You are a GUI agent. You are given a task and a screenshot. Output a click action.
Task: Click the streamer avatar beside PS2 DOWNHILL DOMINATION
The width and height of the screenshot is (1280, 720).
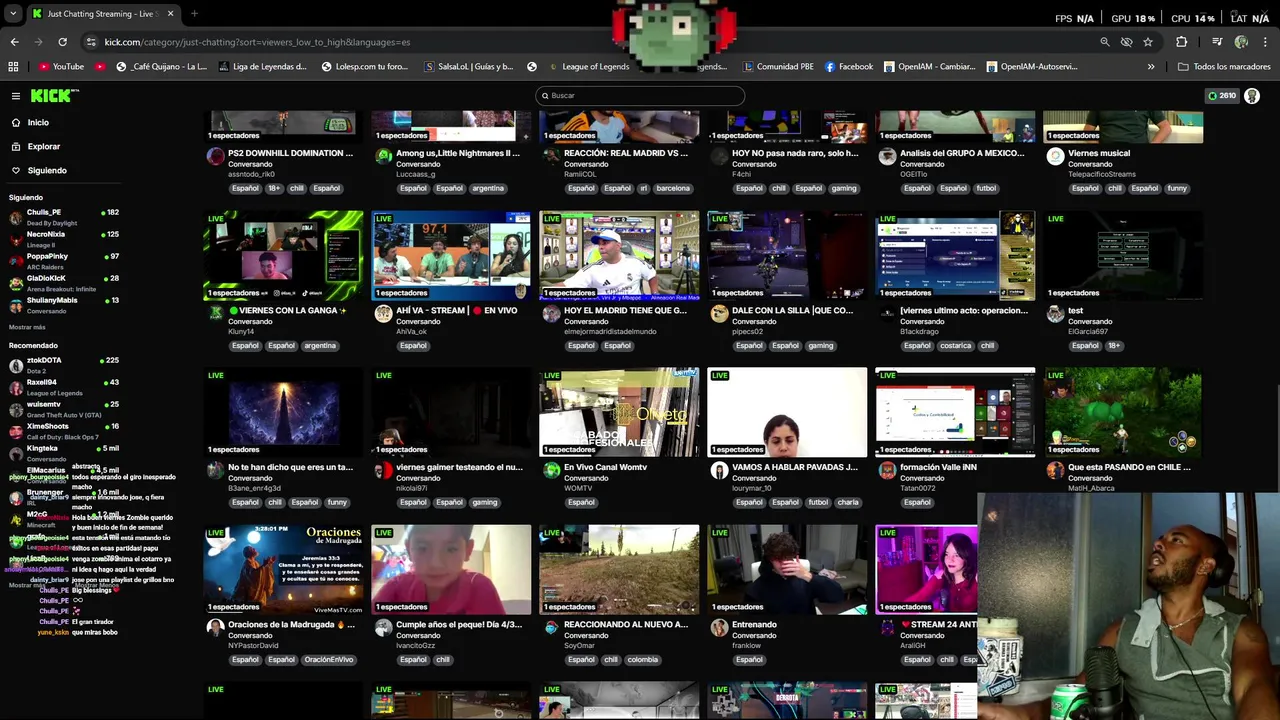[x=215, y=156]
